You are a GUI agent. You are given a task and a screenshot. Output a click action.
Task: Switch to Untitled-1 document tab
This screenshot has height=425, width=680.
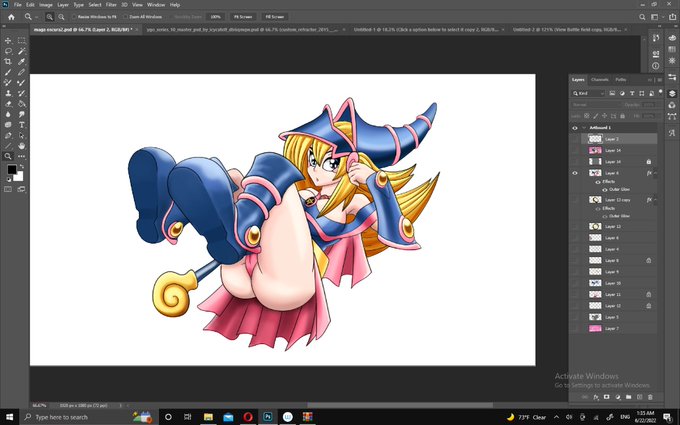426,29
